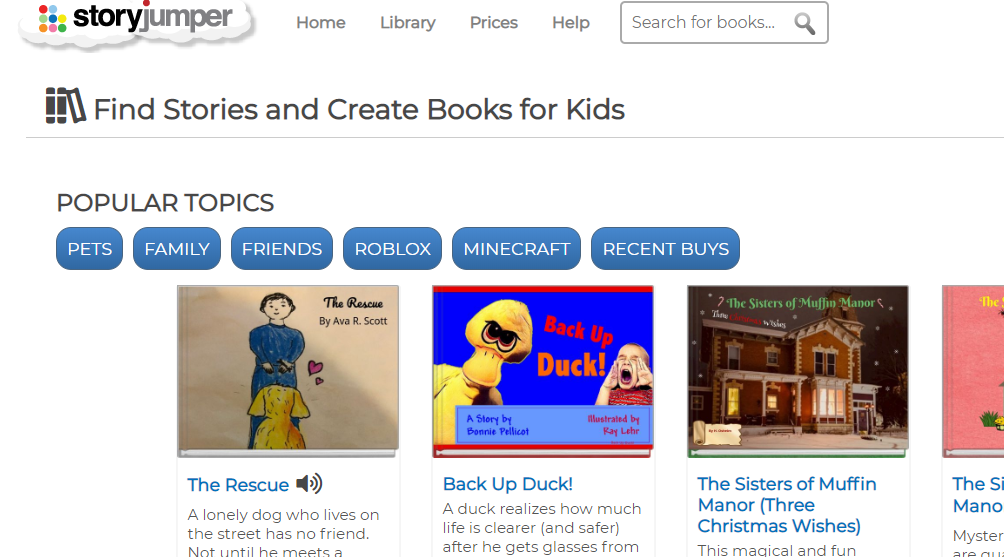
Task: Click the Back Up Duck! title link
Action: [x=508, y=484]
